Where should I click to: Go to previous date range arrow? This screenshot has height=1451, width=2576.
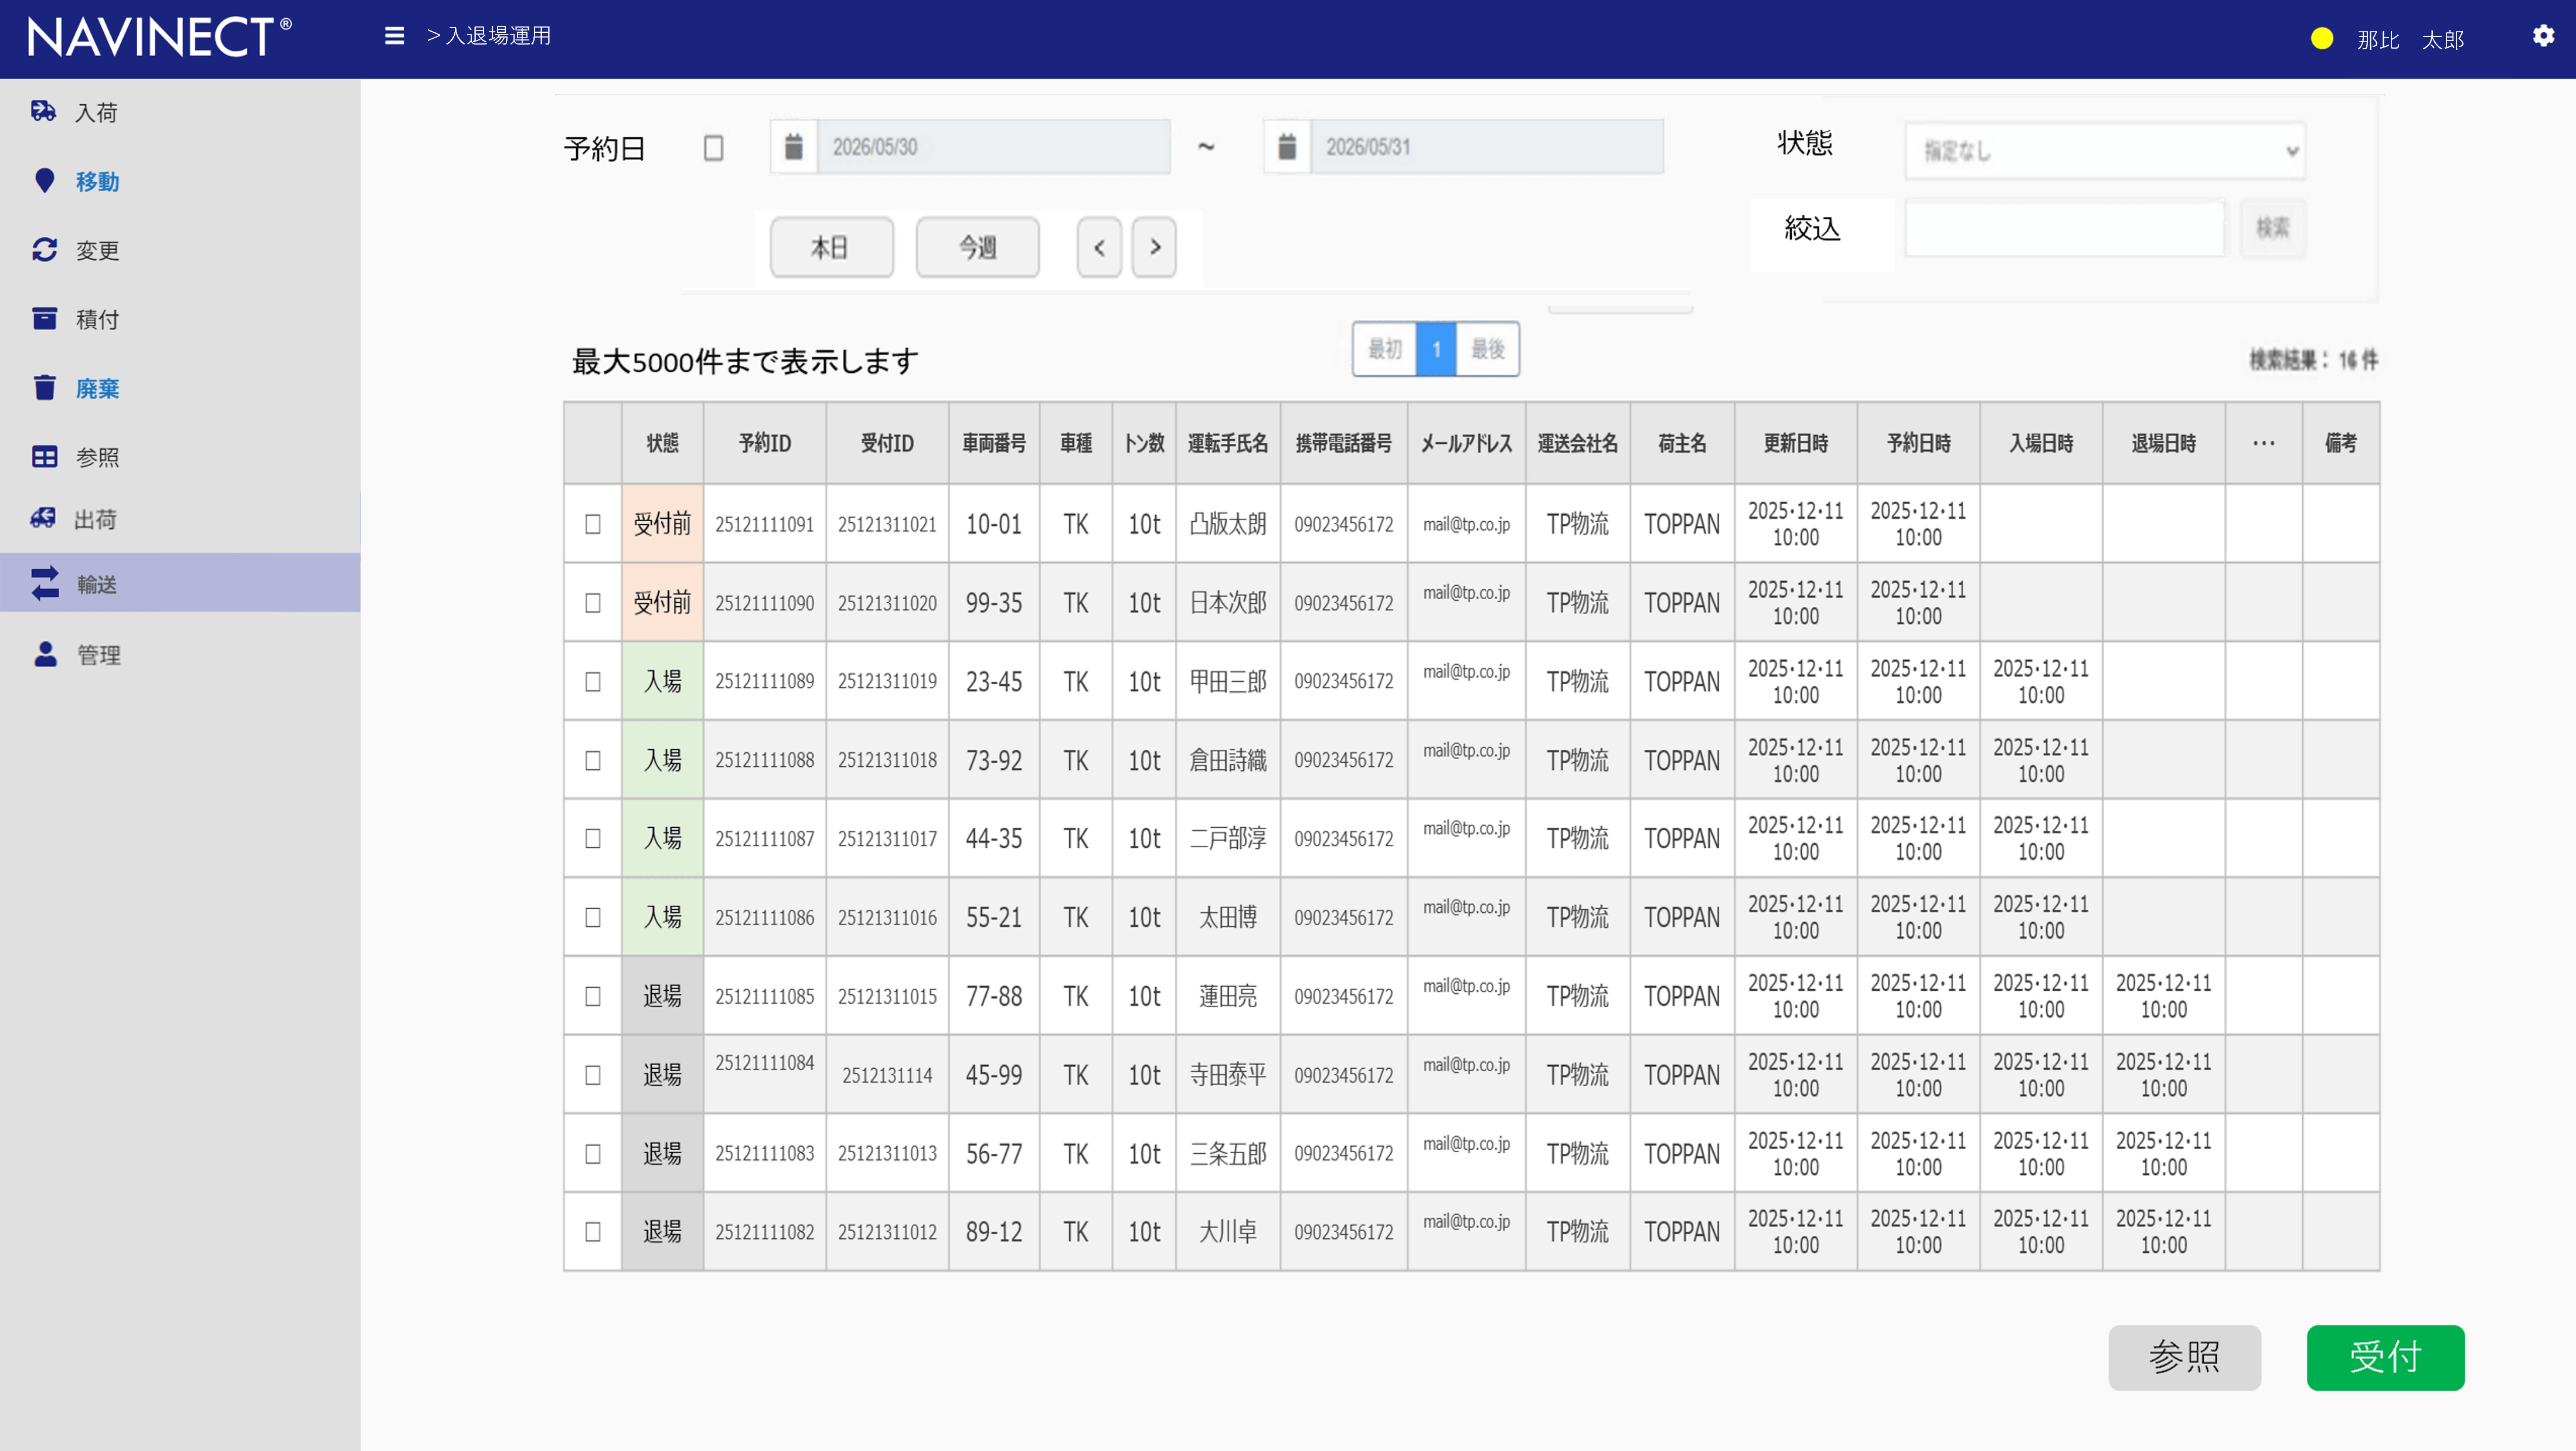coord(1099,247)
